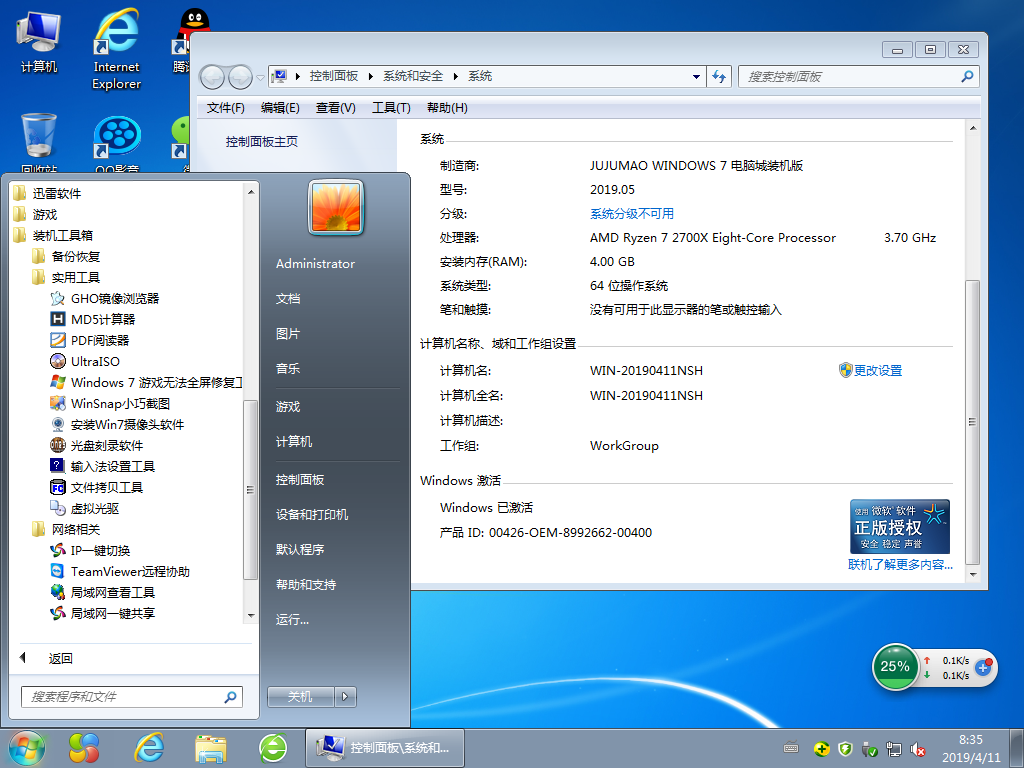Collapse the 实用工具 folder

75,277
